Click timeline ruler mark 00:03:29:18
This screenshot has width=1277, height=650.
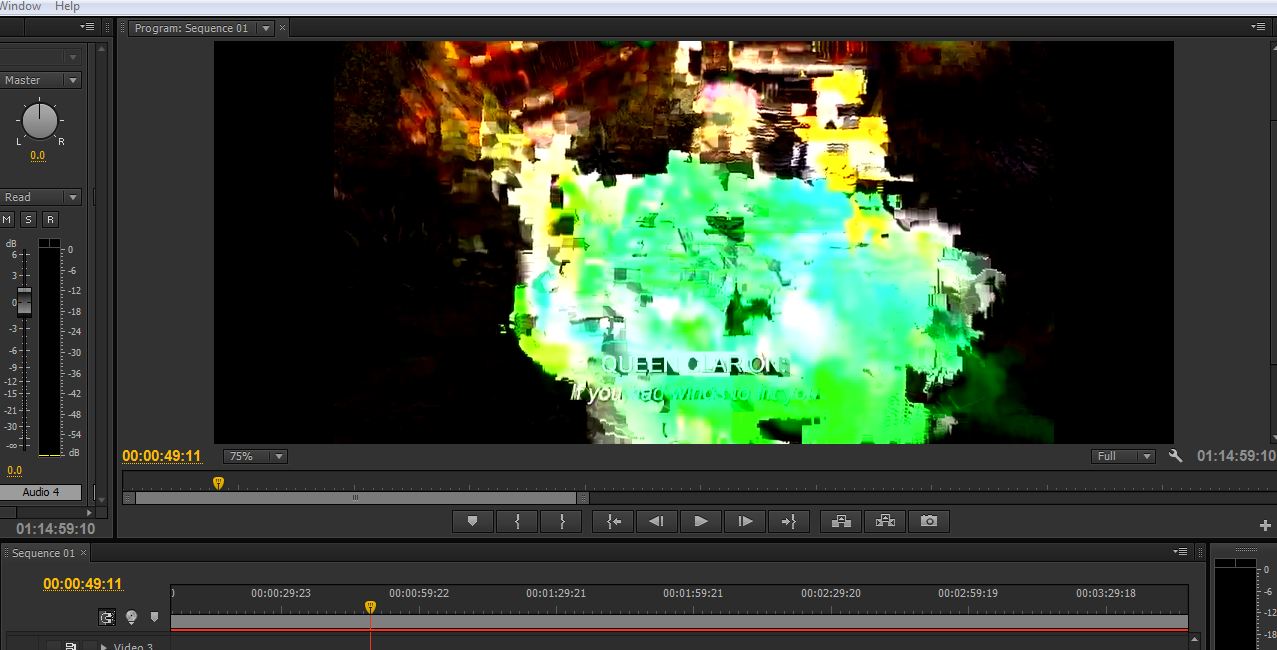tap(1106, 593)
